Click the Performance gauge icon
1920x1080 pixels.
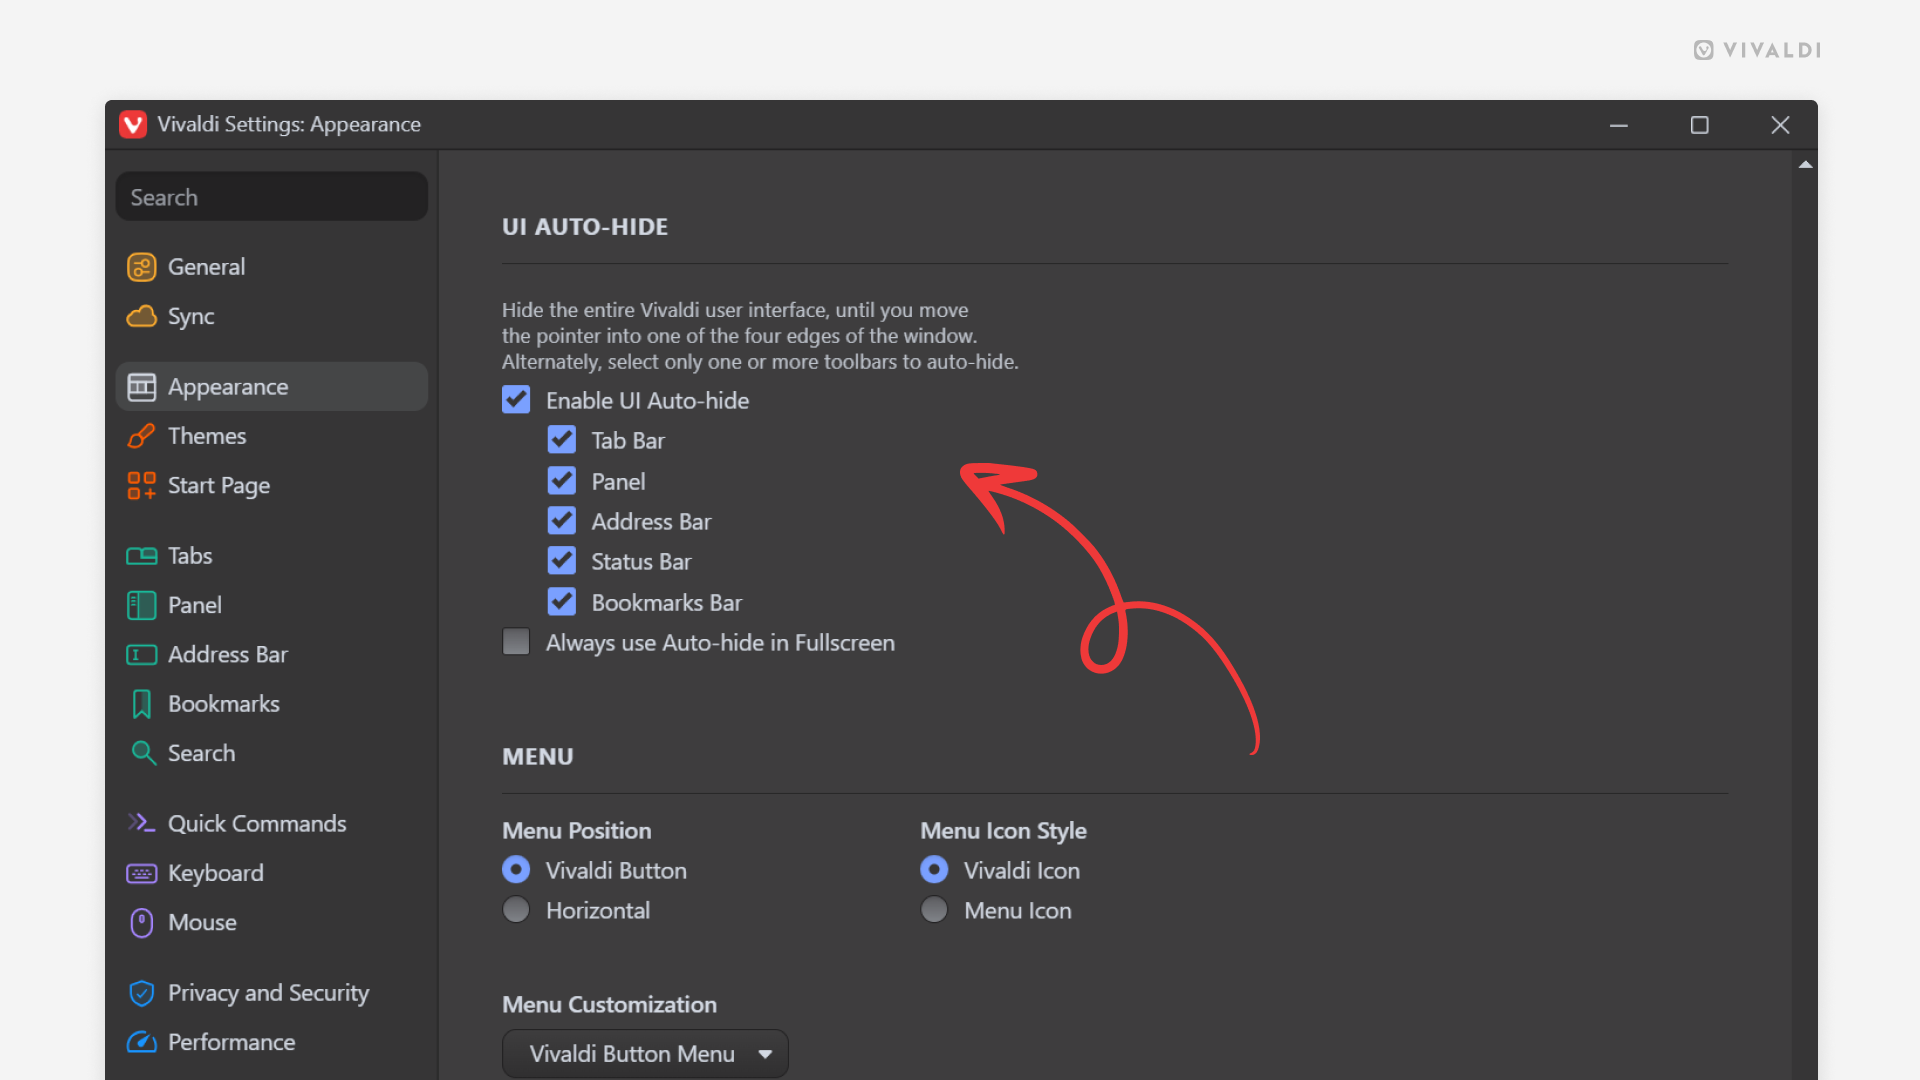coord(141,1042)
